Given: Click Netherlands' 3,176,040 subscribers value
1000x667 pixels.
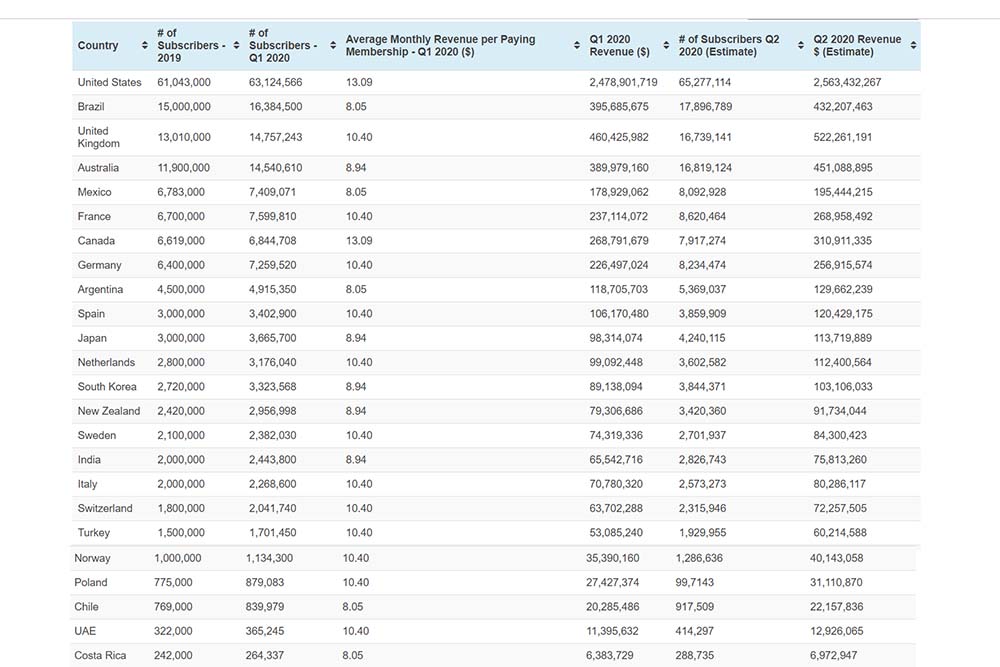Looking at the screenshot, I should (x=272, y=362).
